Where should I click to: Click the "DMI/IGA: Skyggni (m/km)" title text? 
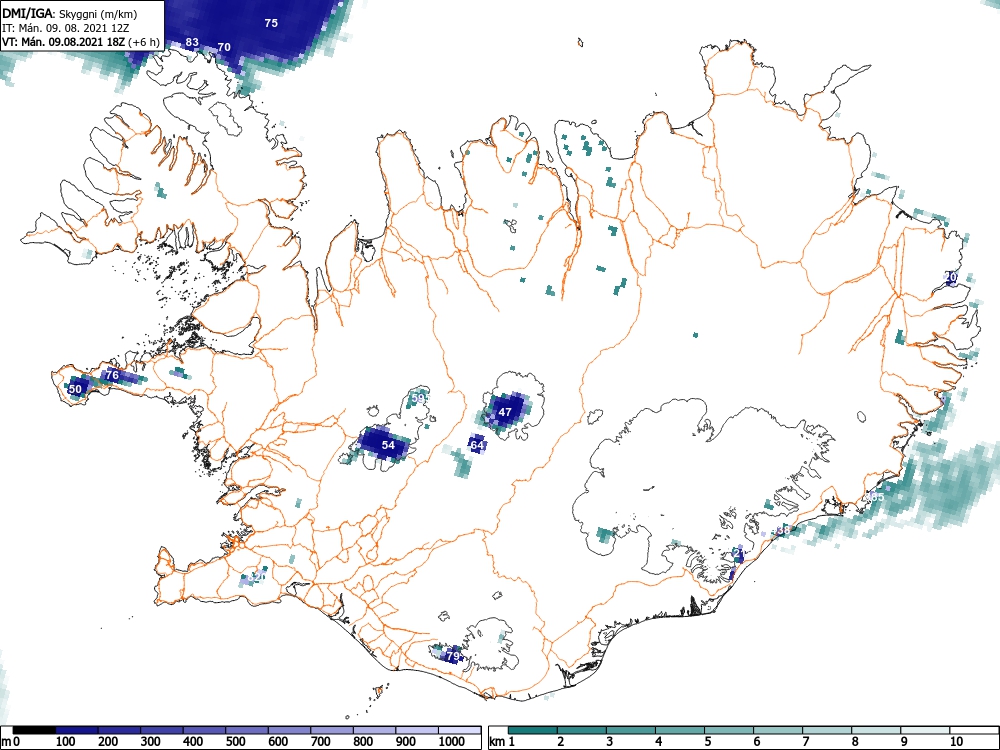point(70,13)
